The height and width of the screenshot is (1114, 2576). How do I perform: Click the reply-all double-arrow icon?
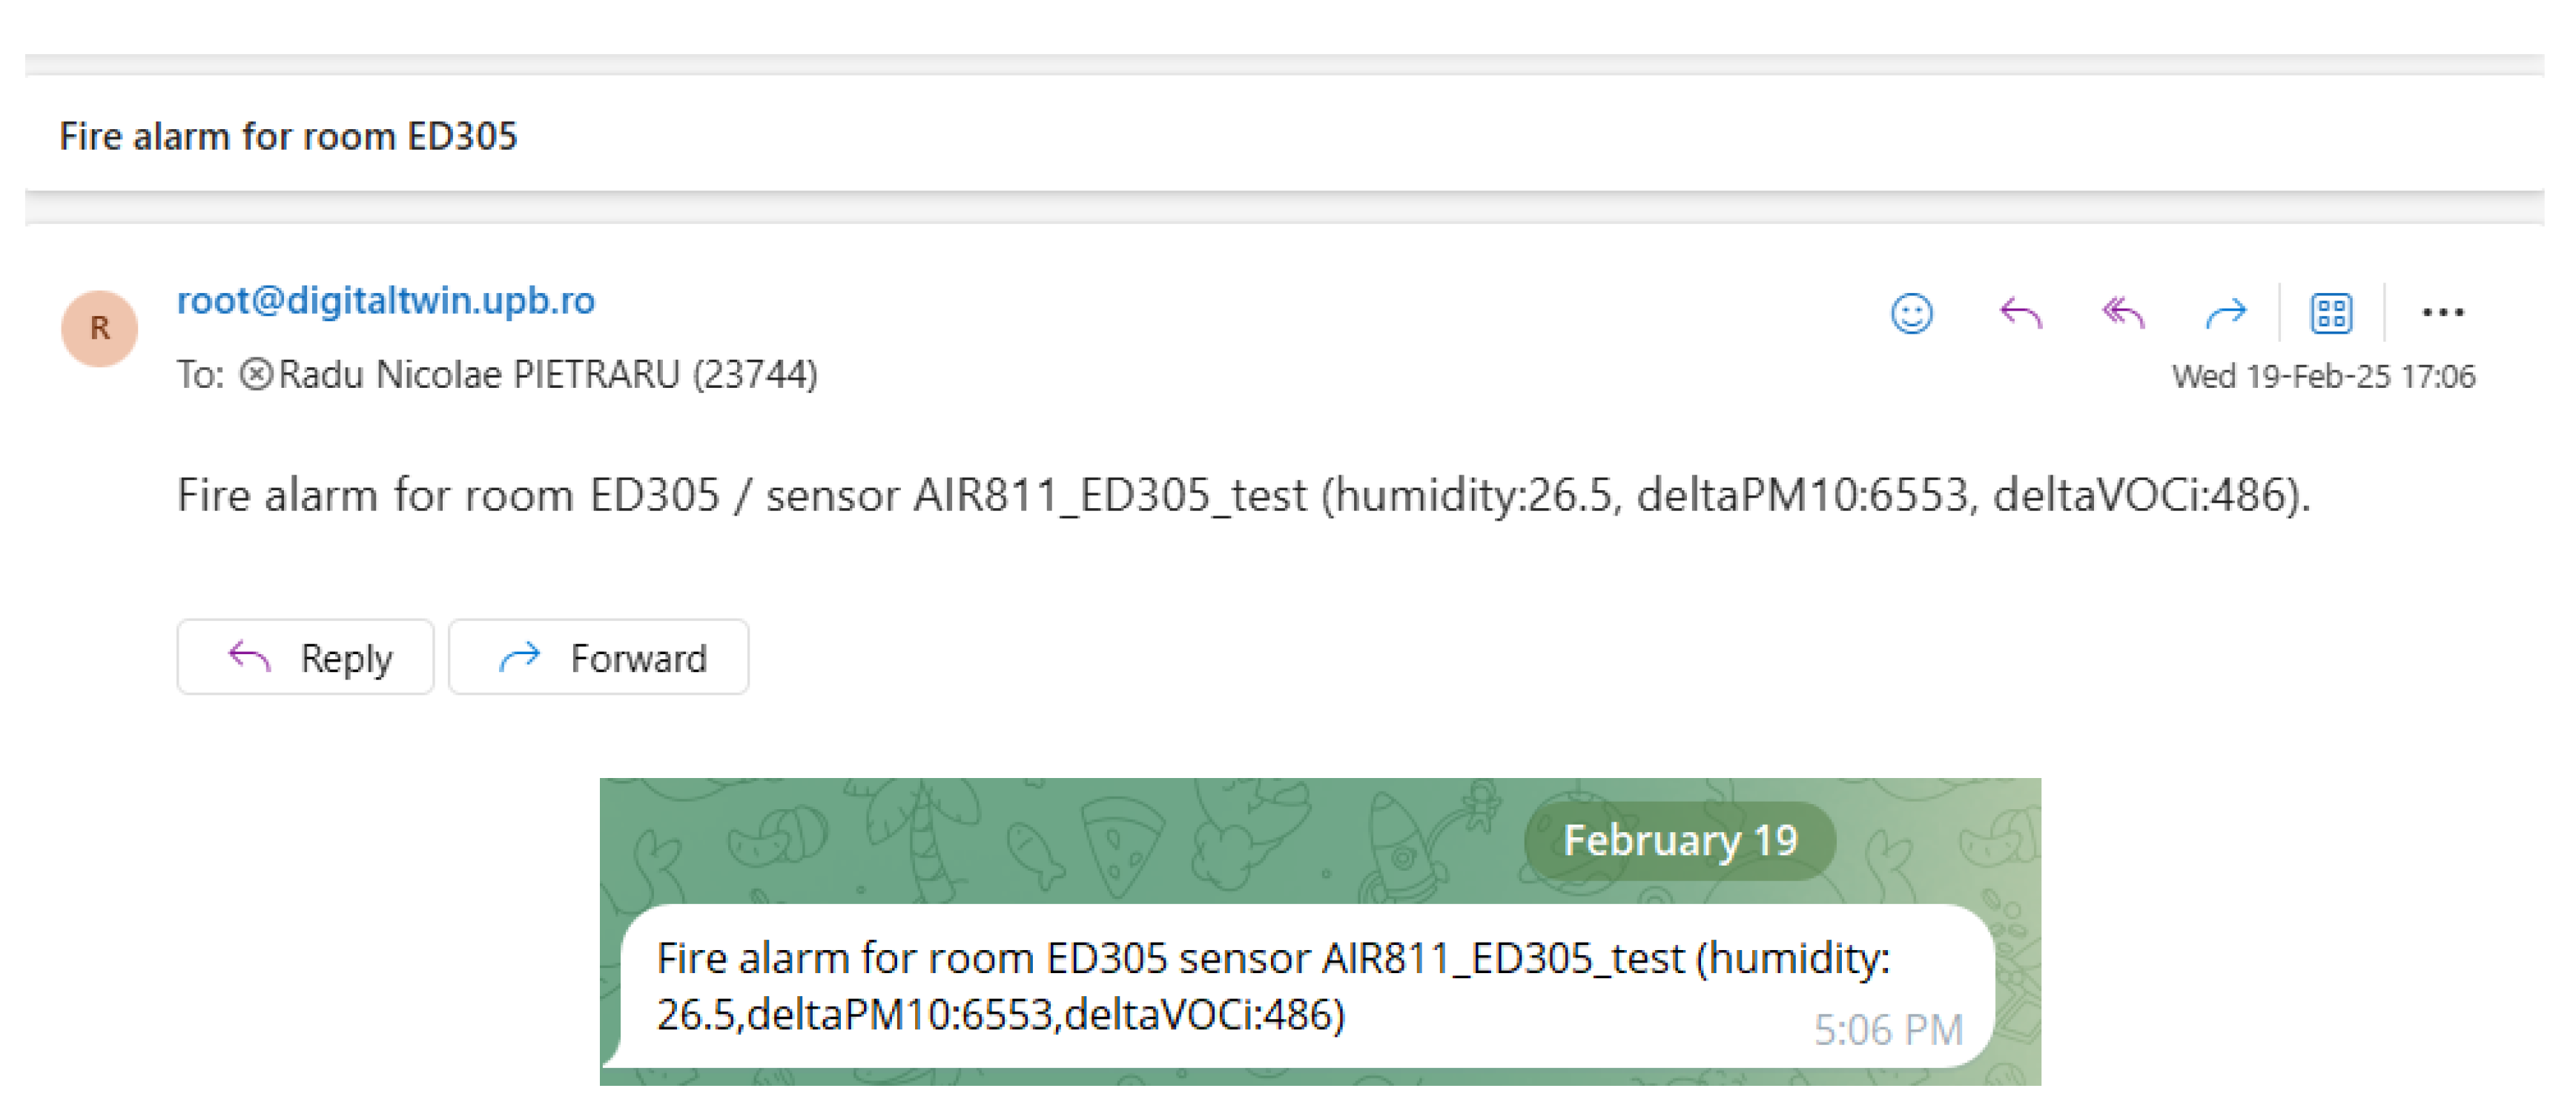click(x=2123, y=314)
